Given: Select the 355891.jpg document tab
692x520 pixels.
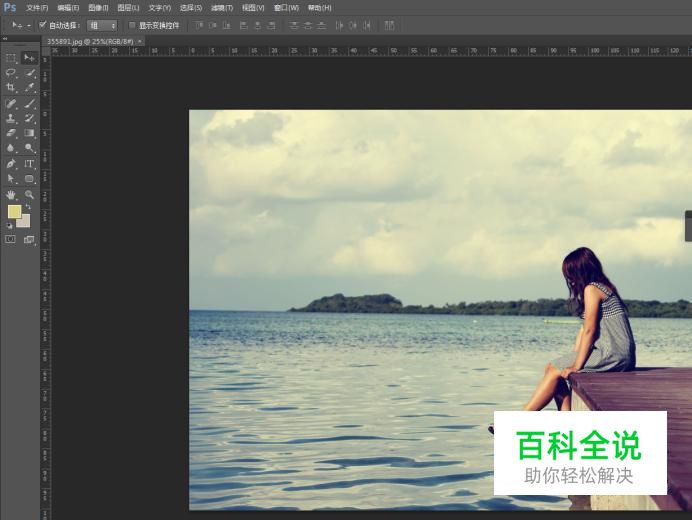Looking at the screenshot, I should [x=90, y=41].
